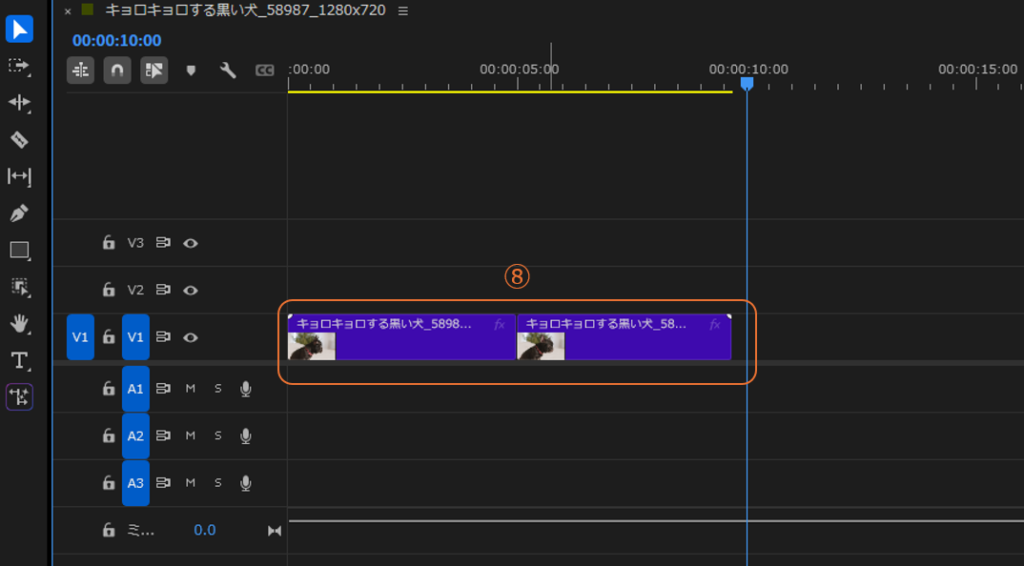
Task: Hide the V3 track output eye
Action: (x=190, y=243)
